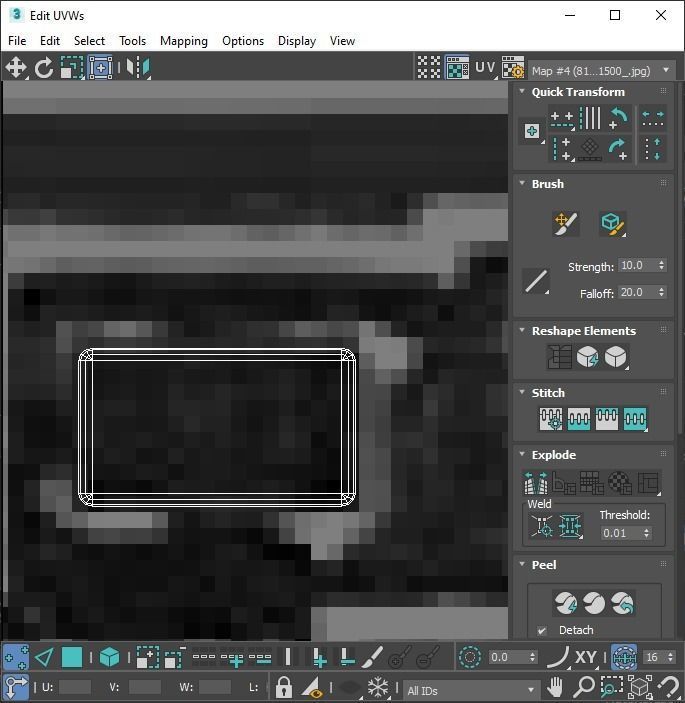Increase the Brush Strength spinner

pyautogui.click(x=662, y=262)
